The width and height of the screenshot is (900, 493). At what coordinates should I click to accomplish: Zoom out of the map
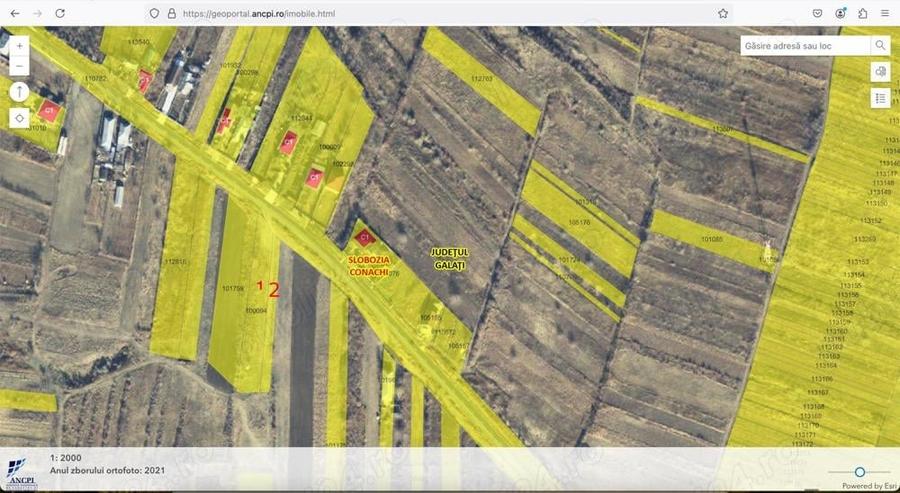[20, 66]
